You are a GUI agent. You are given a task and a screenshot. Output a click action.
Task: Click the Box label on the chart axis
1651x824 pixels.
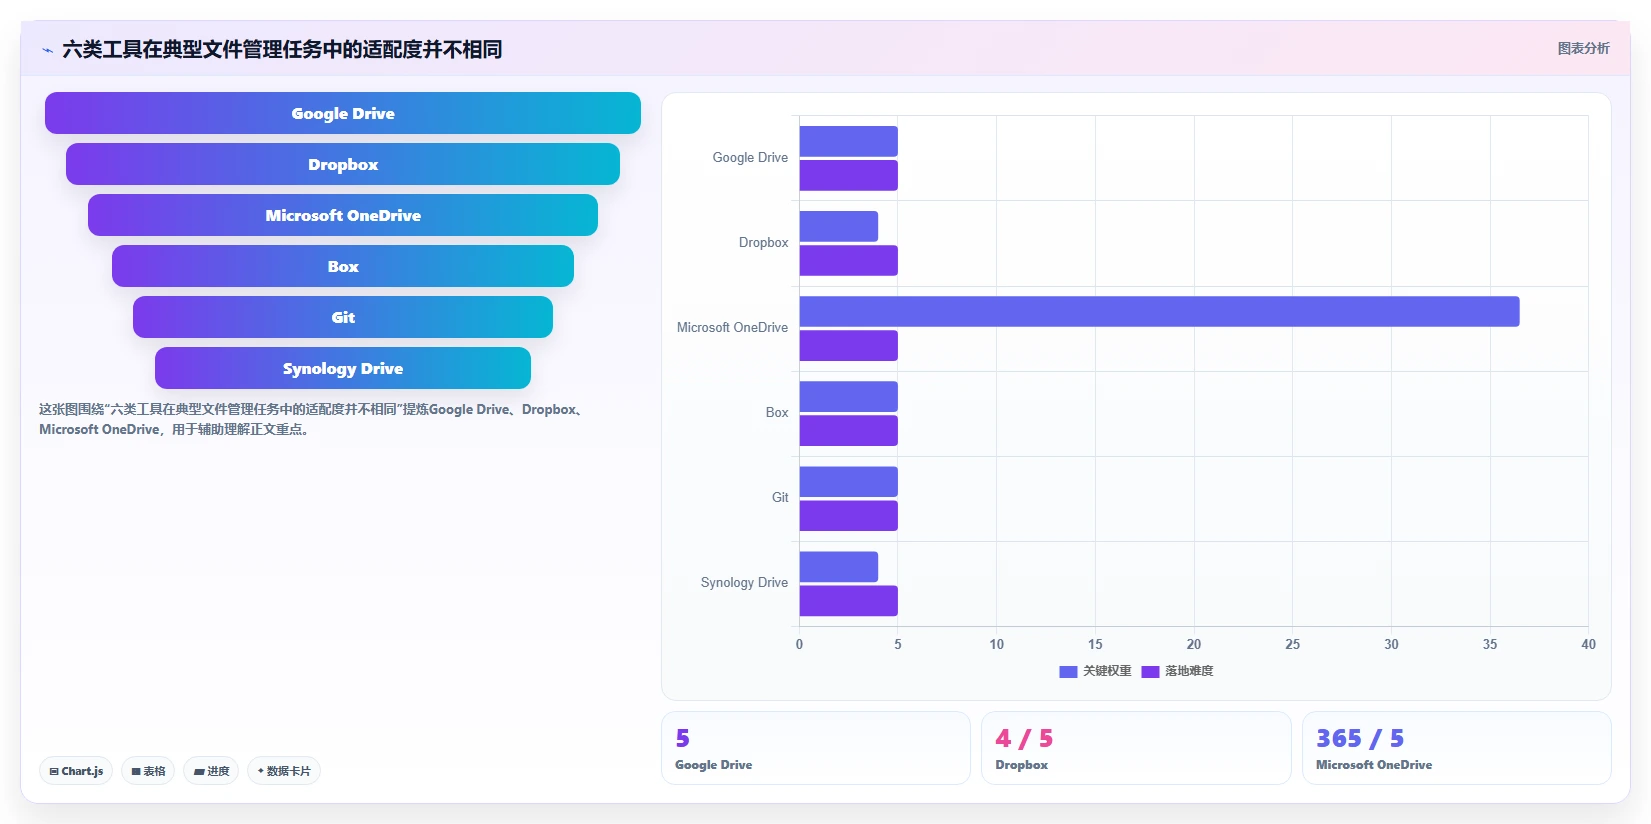(777, 413)
